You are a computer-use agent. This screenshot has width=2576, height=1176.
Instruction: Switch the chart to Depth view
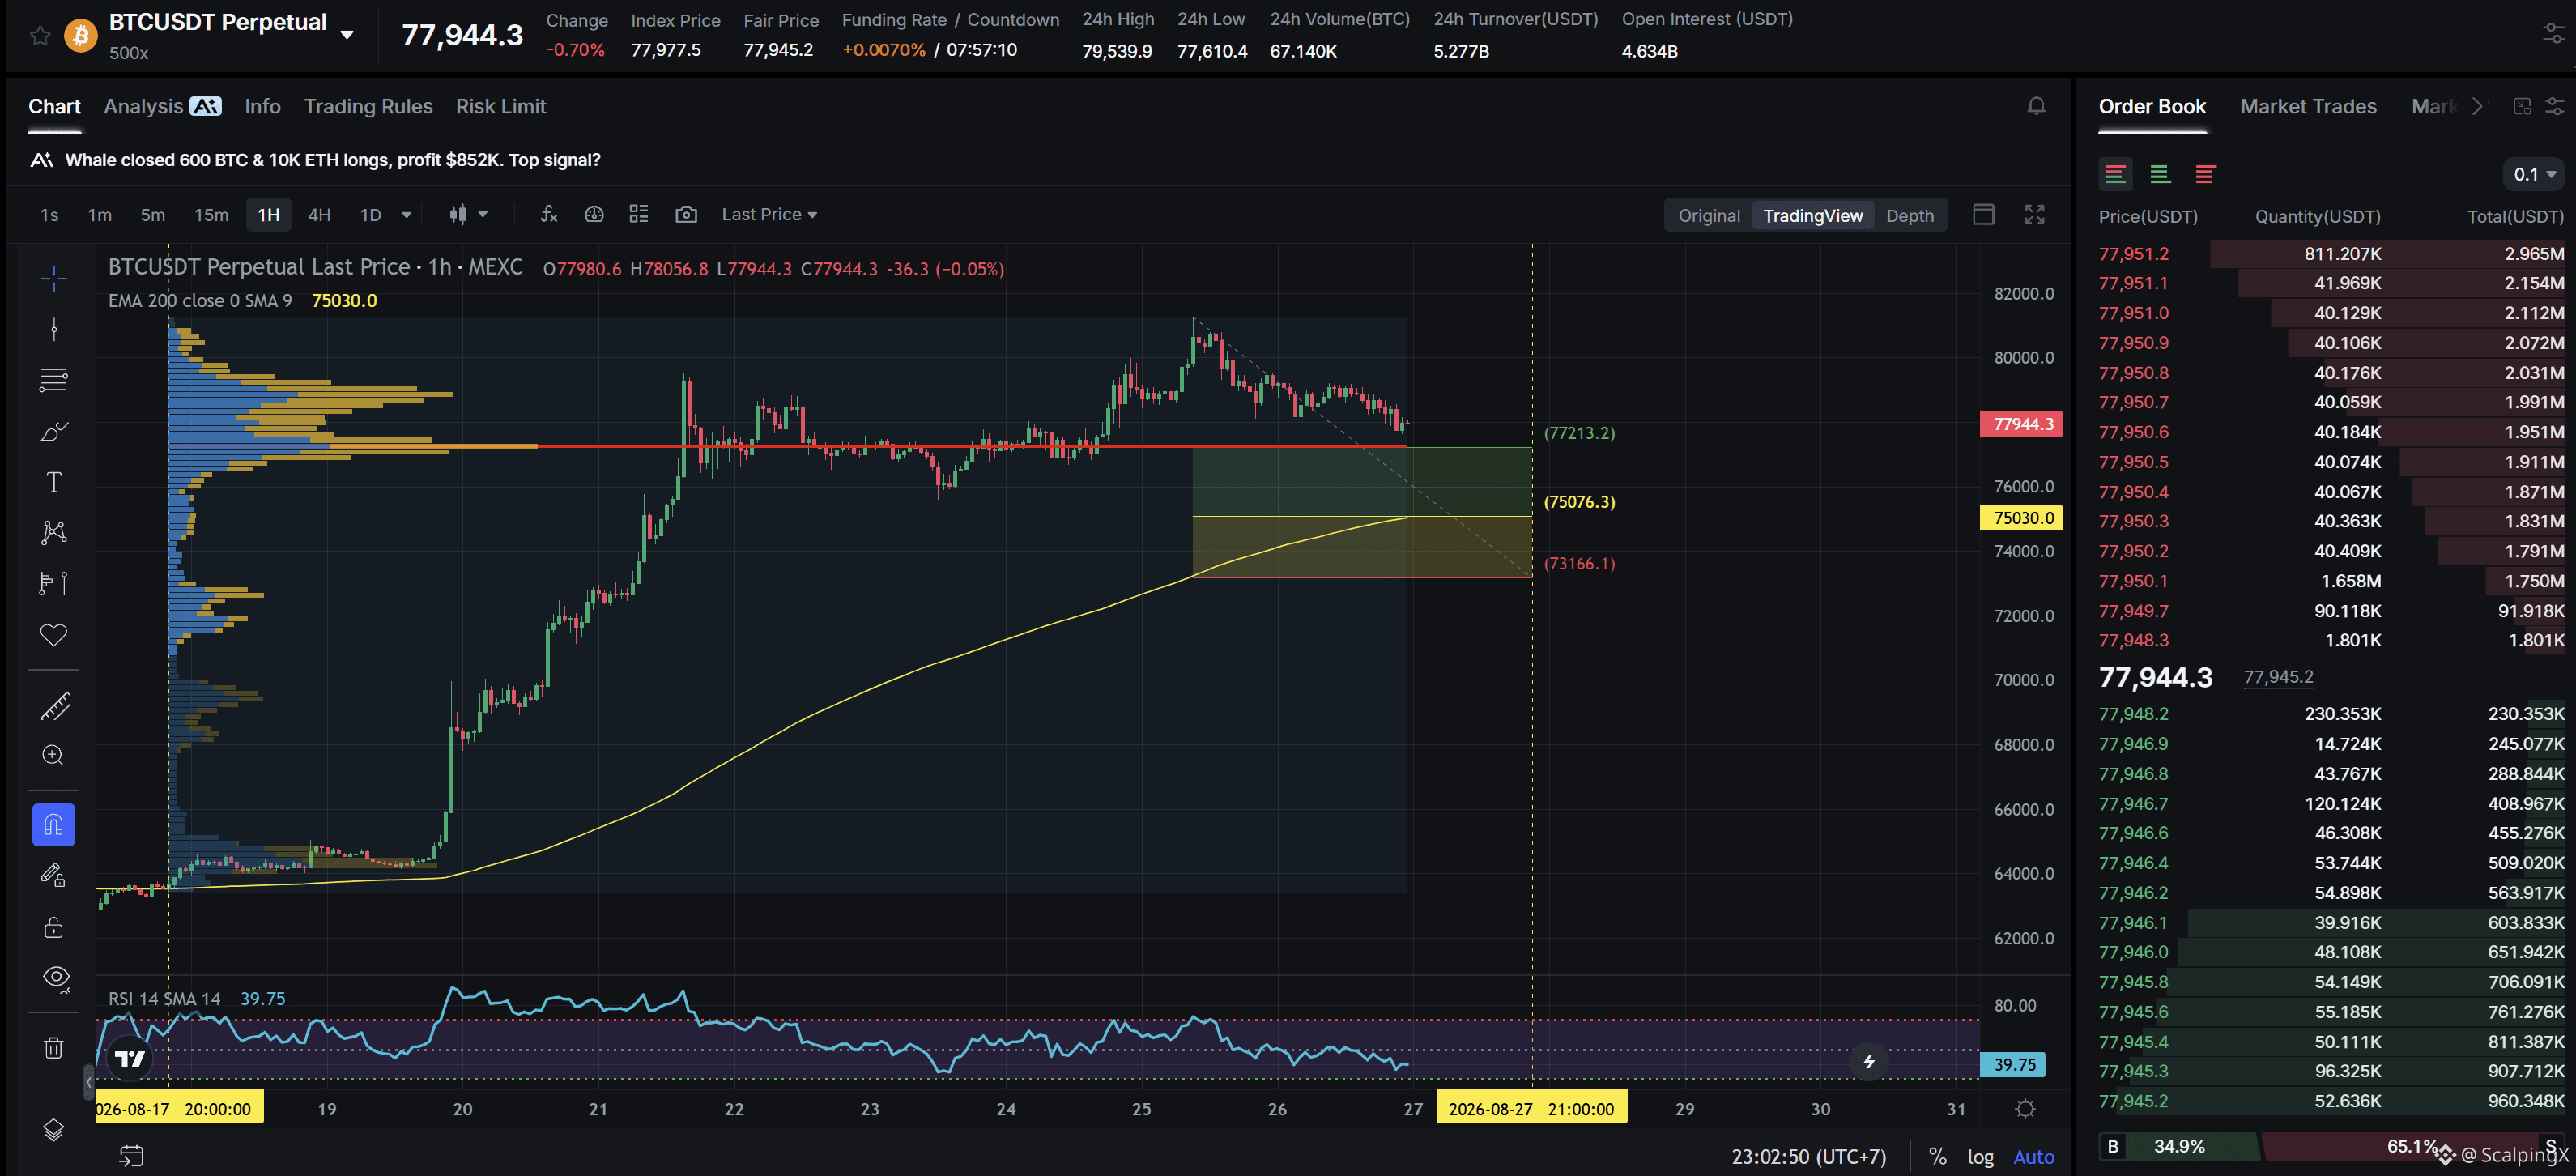coord(1909,215)
